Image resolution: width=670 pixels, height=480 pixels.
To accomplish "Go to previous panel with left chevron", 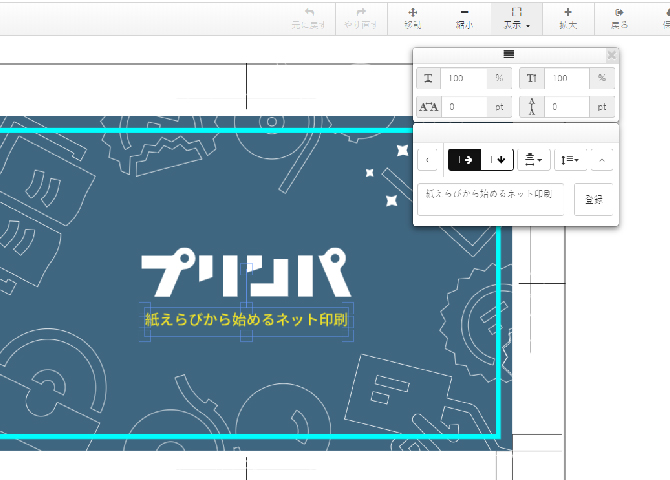I will tap(427, 160).
